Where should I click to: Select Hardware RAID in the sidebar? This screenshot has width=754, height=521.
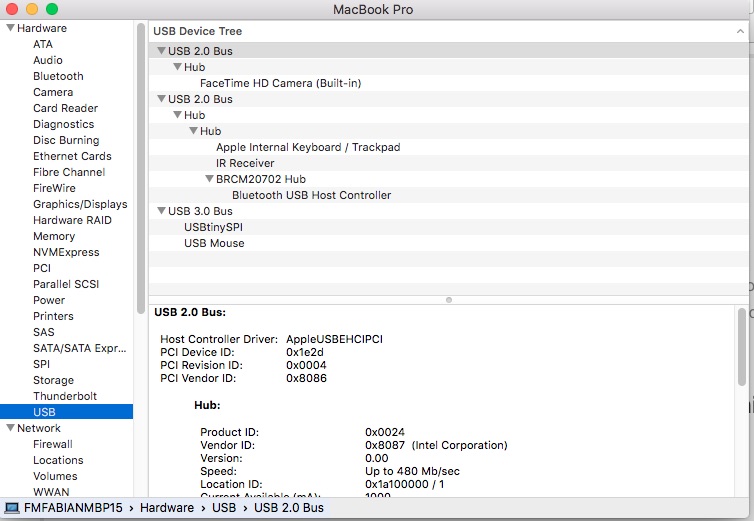tap(72, 220)
